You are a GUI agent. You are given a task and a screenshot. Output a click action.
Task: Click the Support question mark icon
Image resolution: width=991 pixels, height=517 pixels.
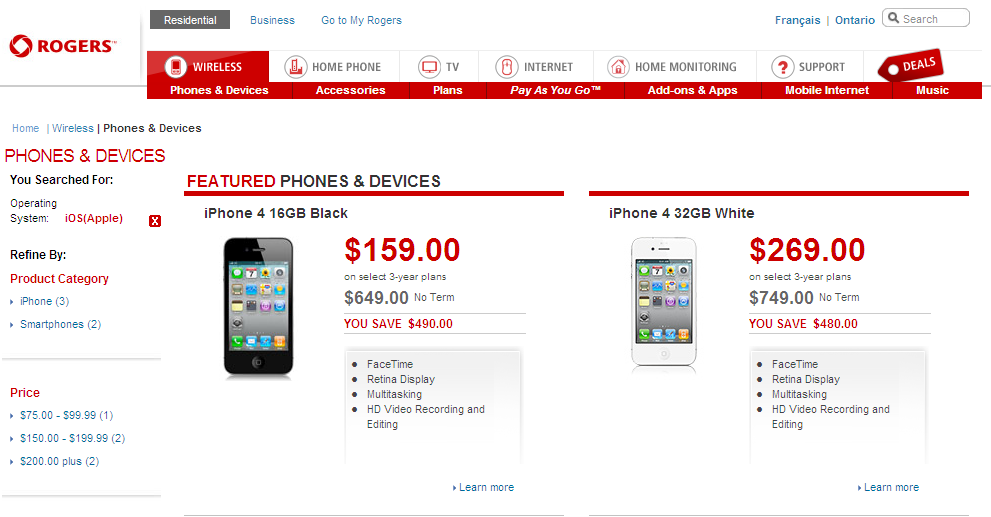782,66
